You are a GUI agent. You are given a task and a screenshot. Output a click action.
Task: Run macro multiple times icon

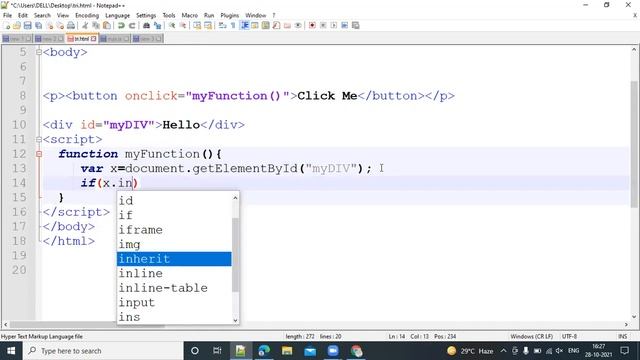[344, 25]
